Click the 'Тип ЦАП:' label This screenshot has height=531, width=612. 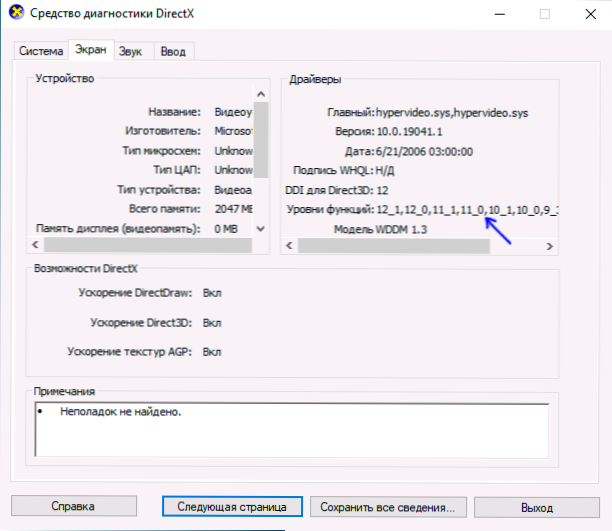(x=177, y=170)
